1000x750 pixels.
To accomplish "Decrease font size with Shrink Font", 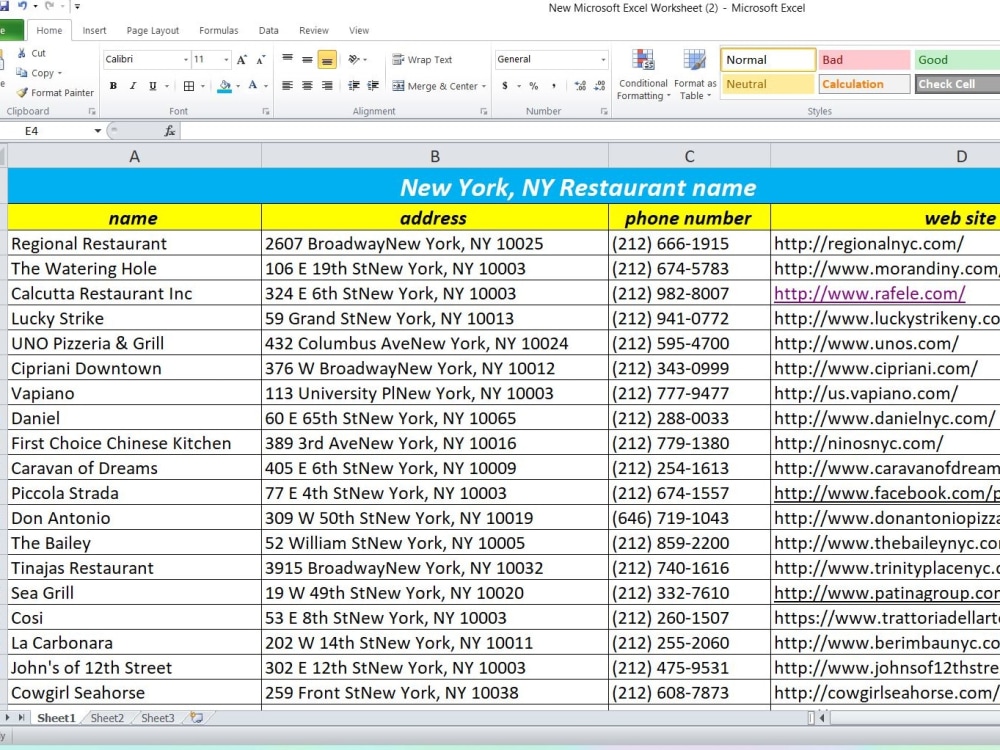I will (x=261, y=60).
